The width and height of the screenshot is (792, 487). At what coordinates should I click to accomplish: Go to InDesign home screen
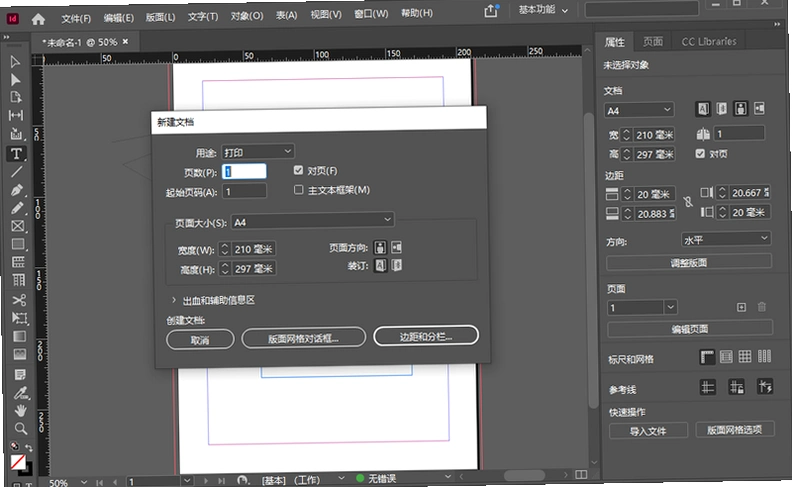[x=38, y=19]
